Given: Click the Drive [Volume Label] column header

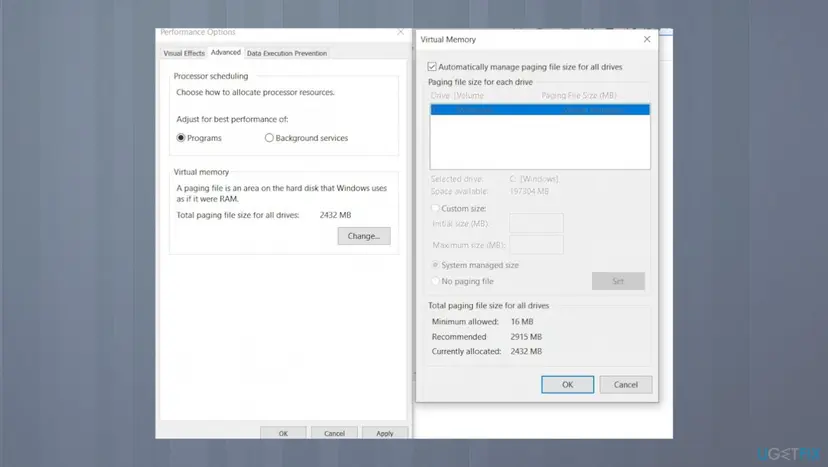Looking at the screenshot, I should point(457,96).
